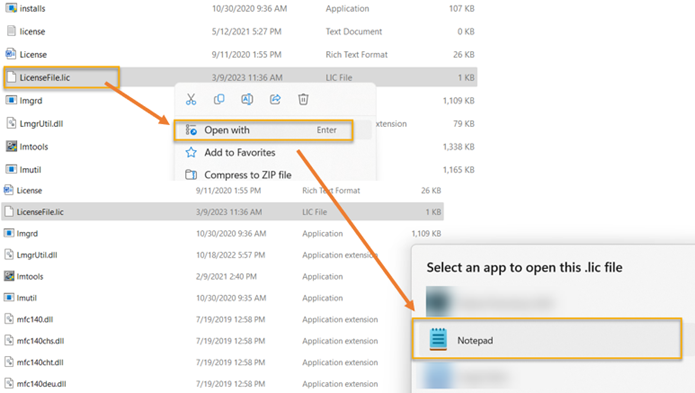Click Application extension type of mfc140deu.dll

(340, 384)
